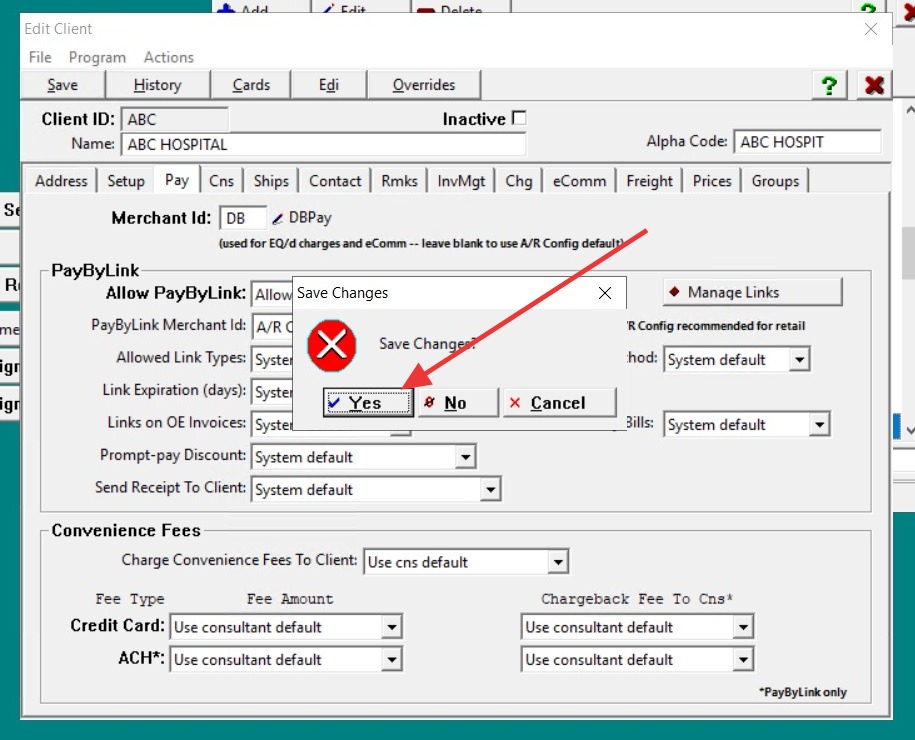Open the Program menu
Viewport: 915px width, 740px height.
[x=97, y=57]
